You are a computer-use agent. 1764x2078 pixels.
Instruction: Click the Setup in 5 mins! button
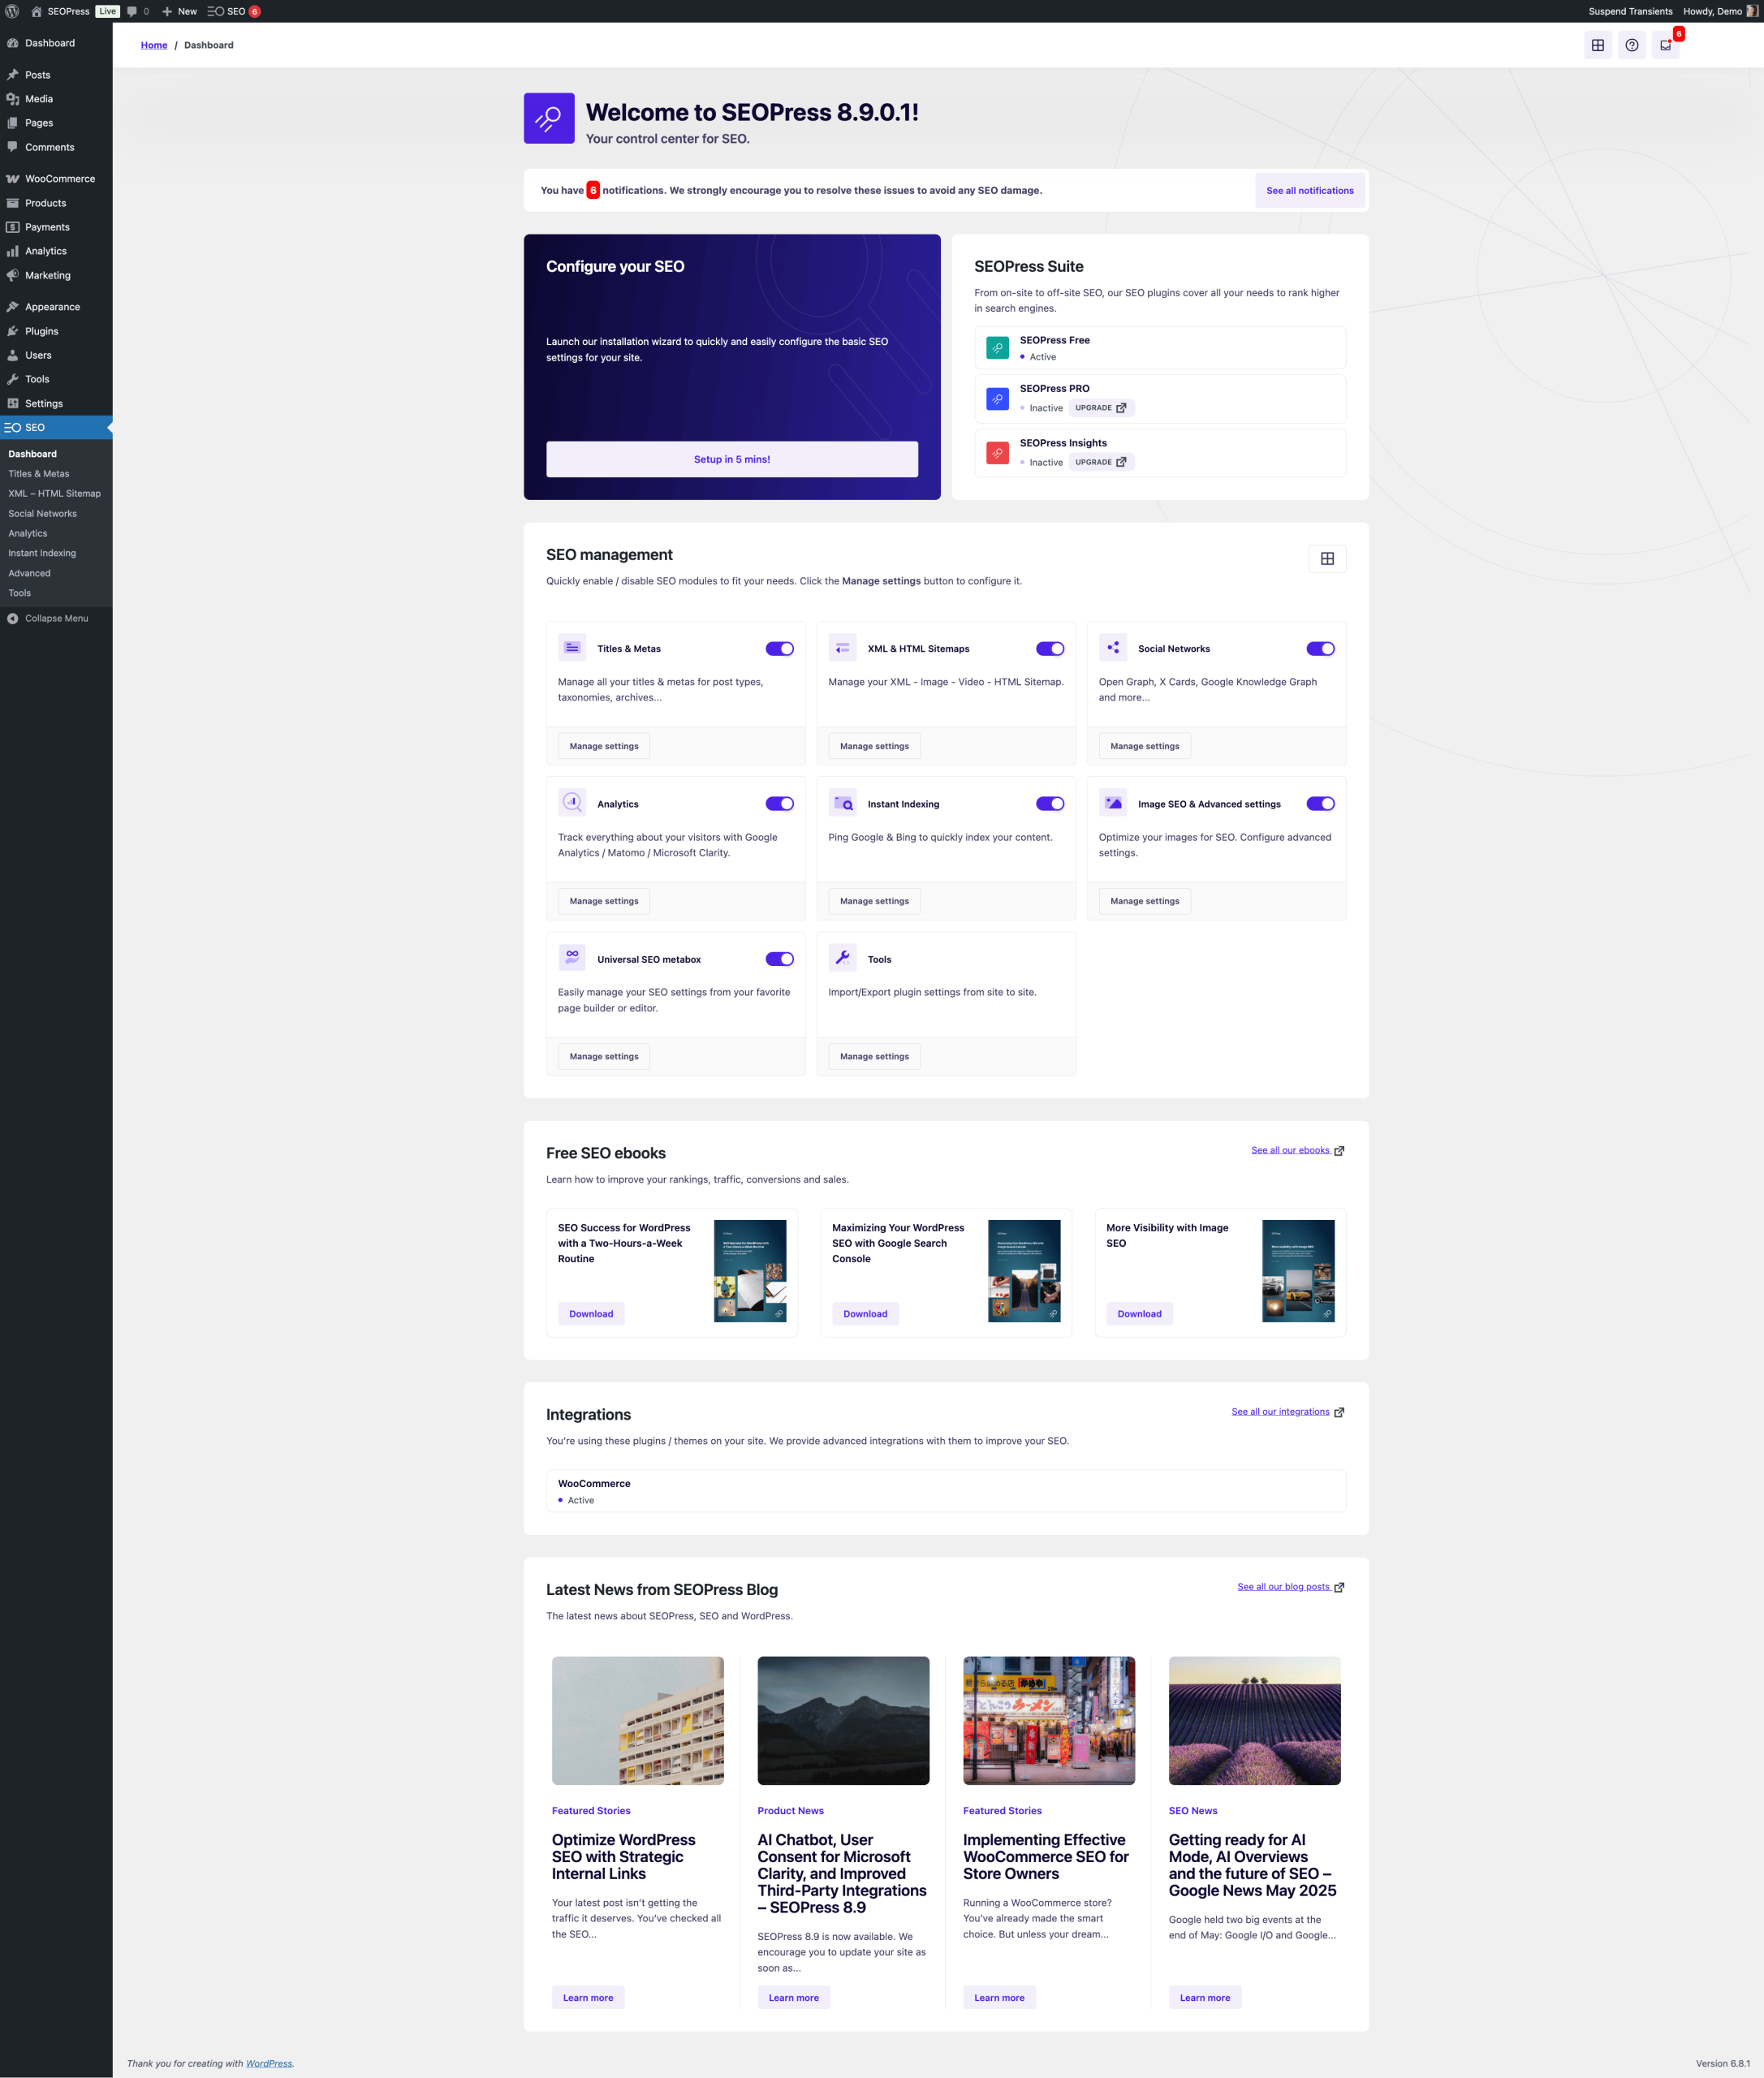731,459
